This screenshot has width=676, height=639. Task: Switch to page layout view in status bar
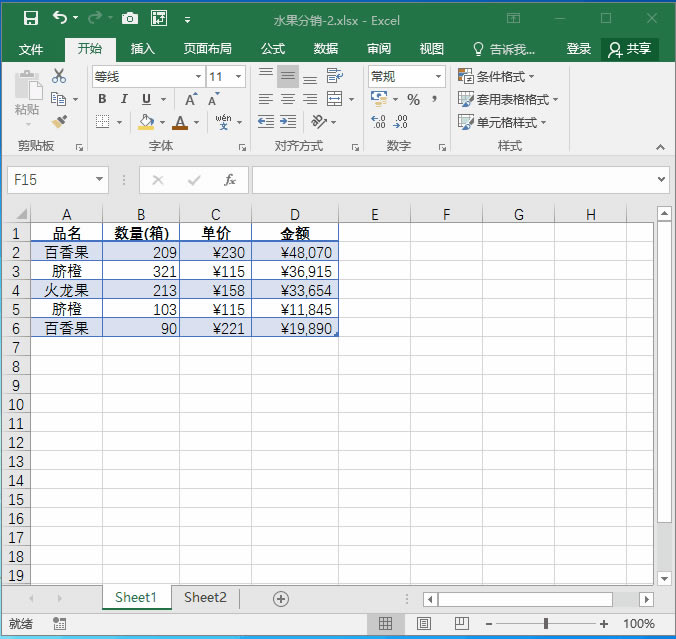(423, 624)
